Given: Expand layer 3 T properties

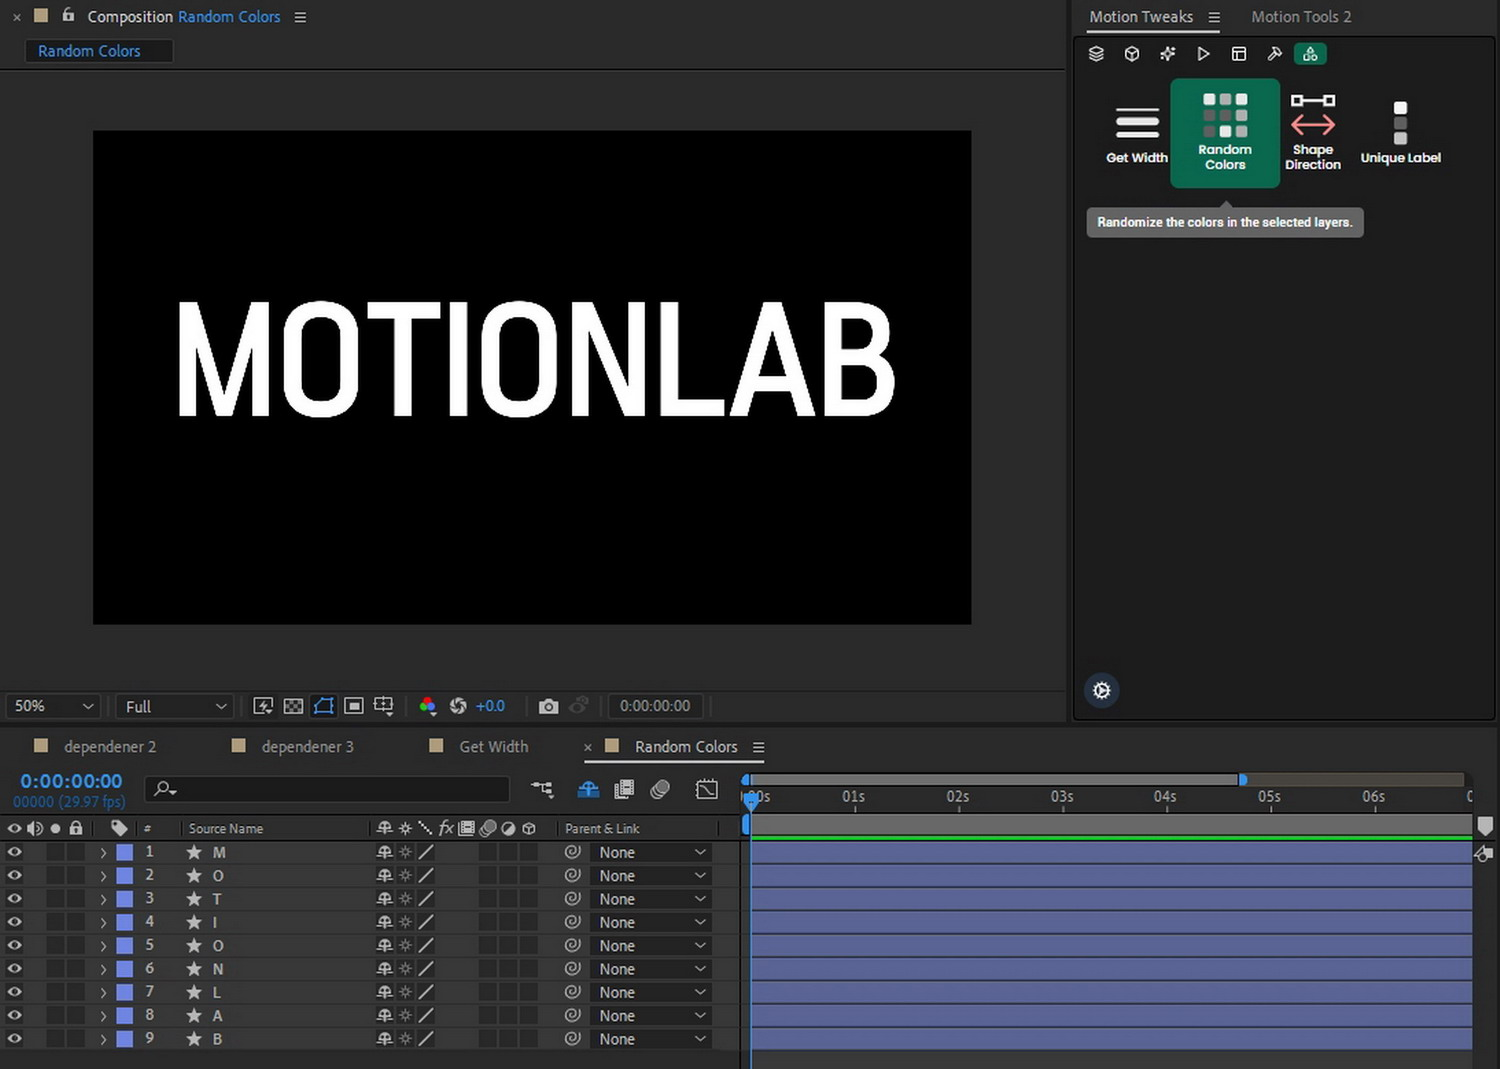Looking at the screenshot, I should click(x=103, y=899).
